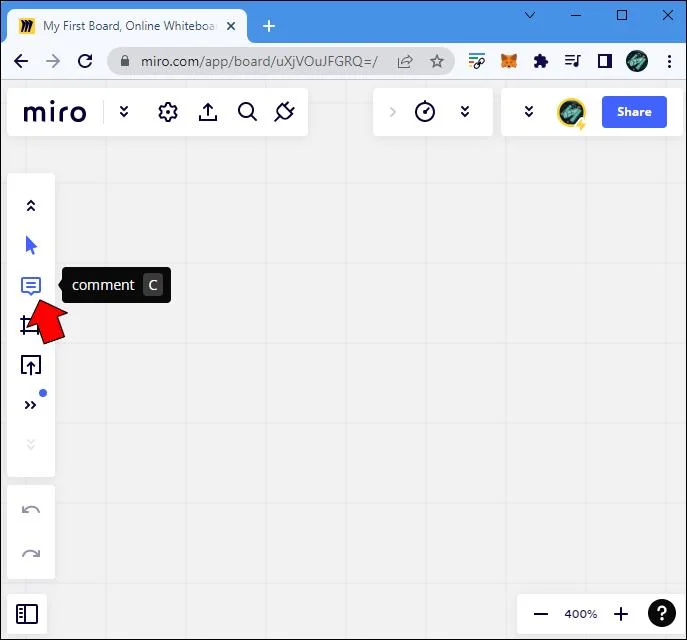Open the Extensions puzzle menu
The height and width of the screenshot is (640, 687).
click(541, 61)
